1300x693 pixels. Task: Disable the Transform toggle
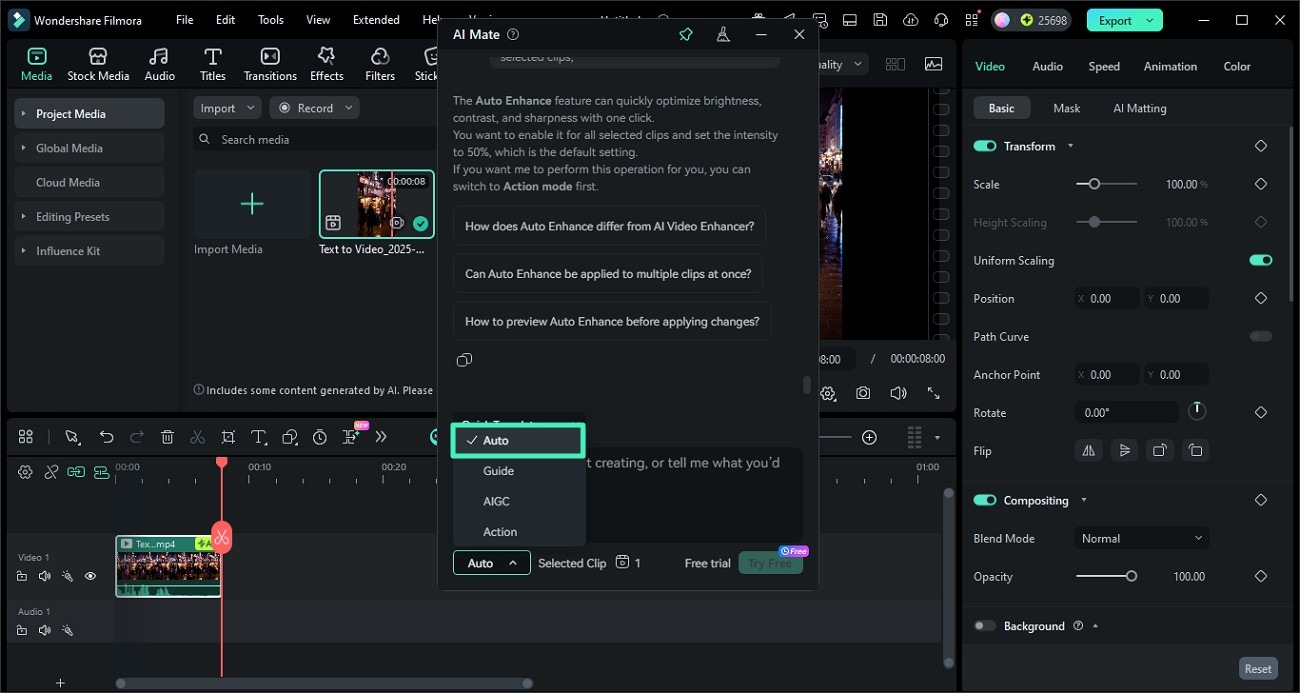985,146
